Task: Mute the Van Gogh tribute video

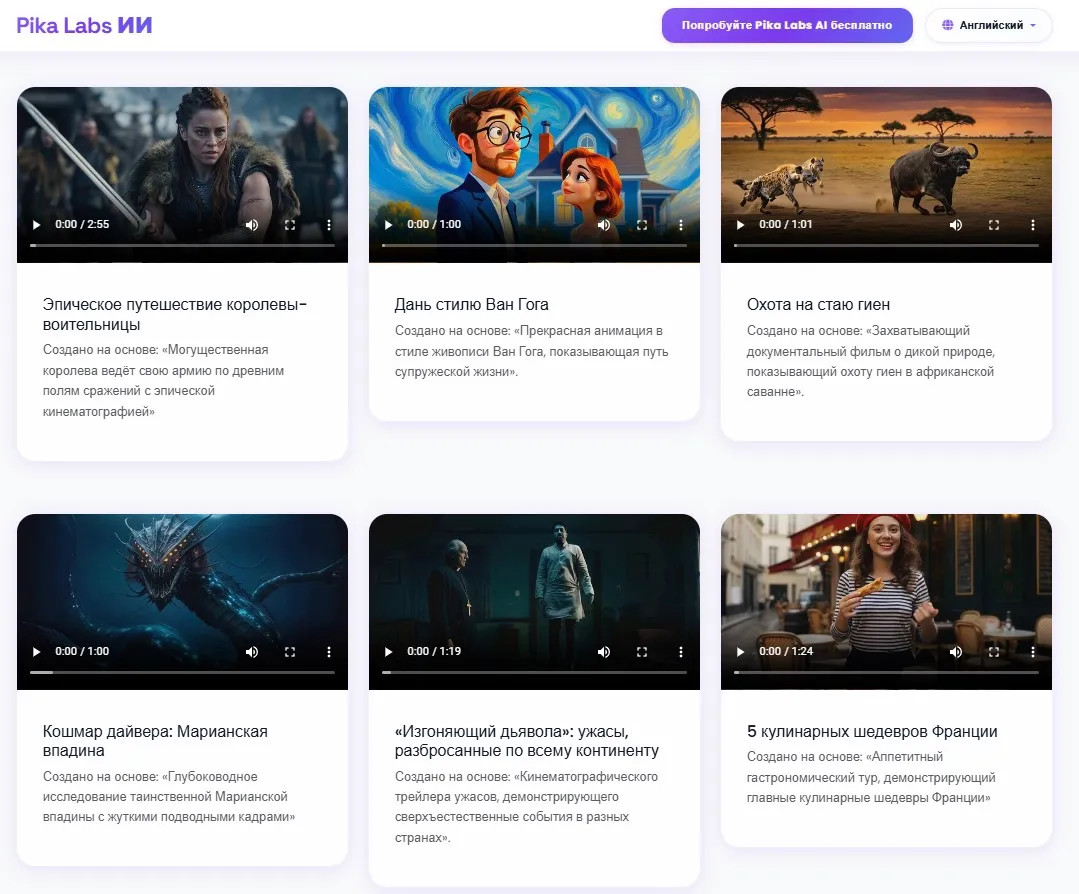Action: click(603, 225)
